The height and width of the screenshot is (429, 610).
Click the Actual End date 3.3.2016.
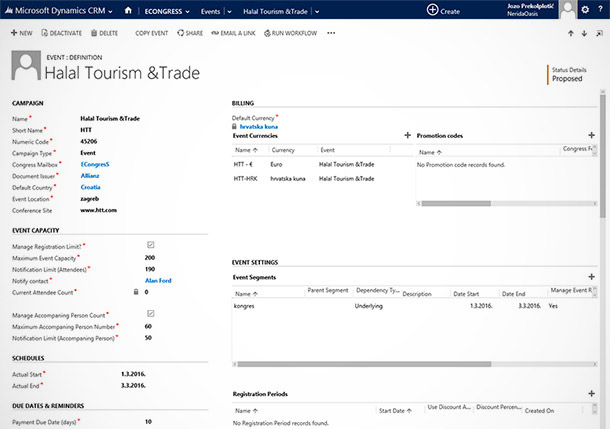tap(133, 385)
